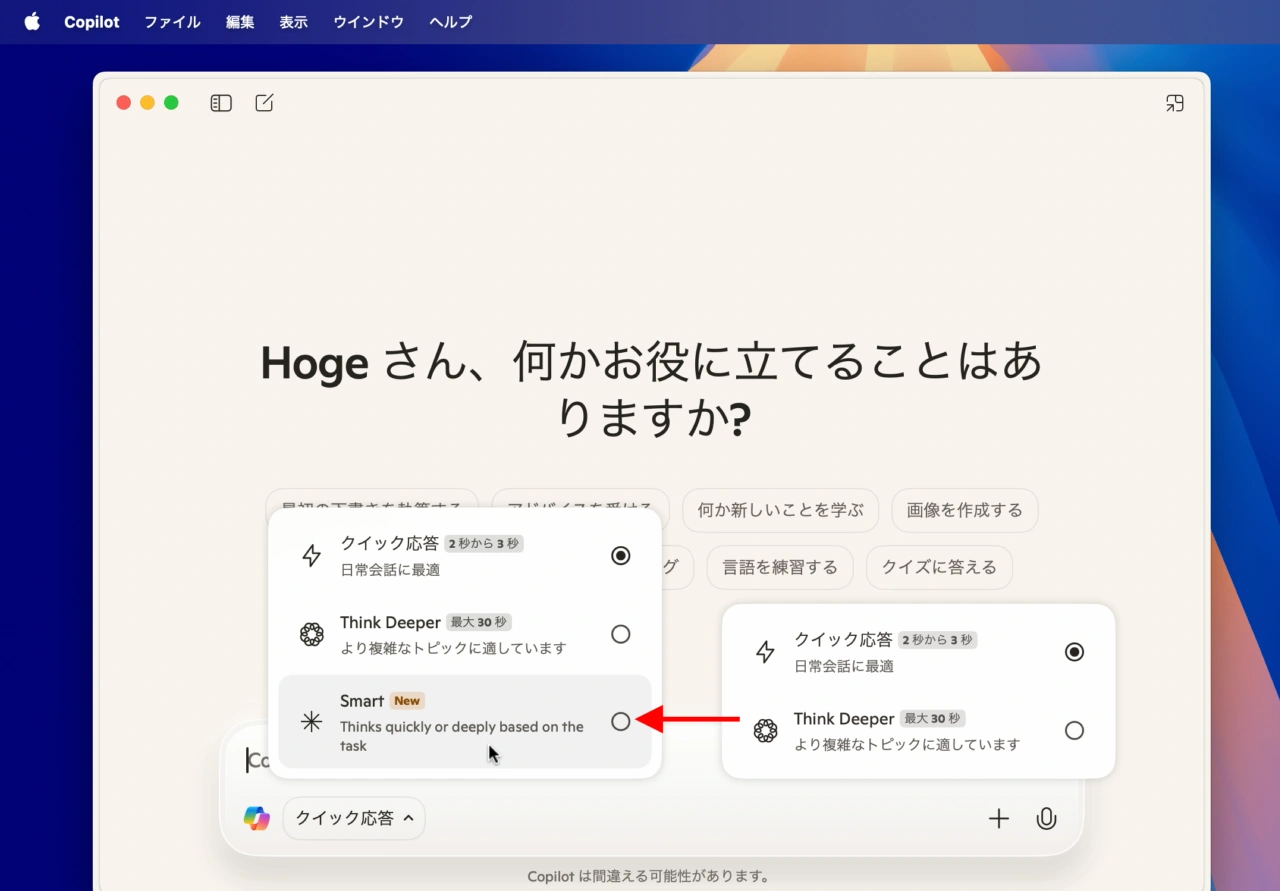The image size is (1280, 891).
Task: Click the pop-out window icon top right
Action: pos(1174,103)
